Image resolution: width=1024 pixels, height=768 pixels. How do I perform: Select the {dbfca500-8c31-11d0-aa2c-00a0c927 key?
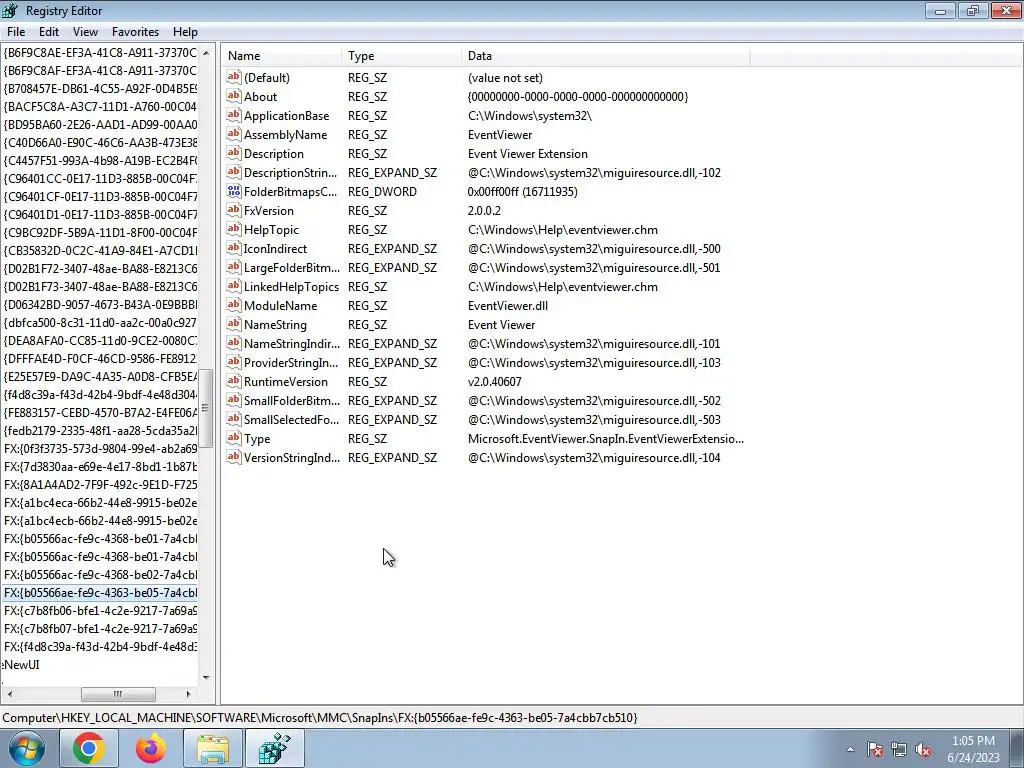101,322
